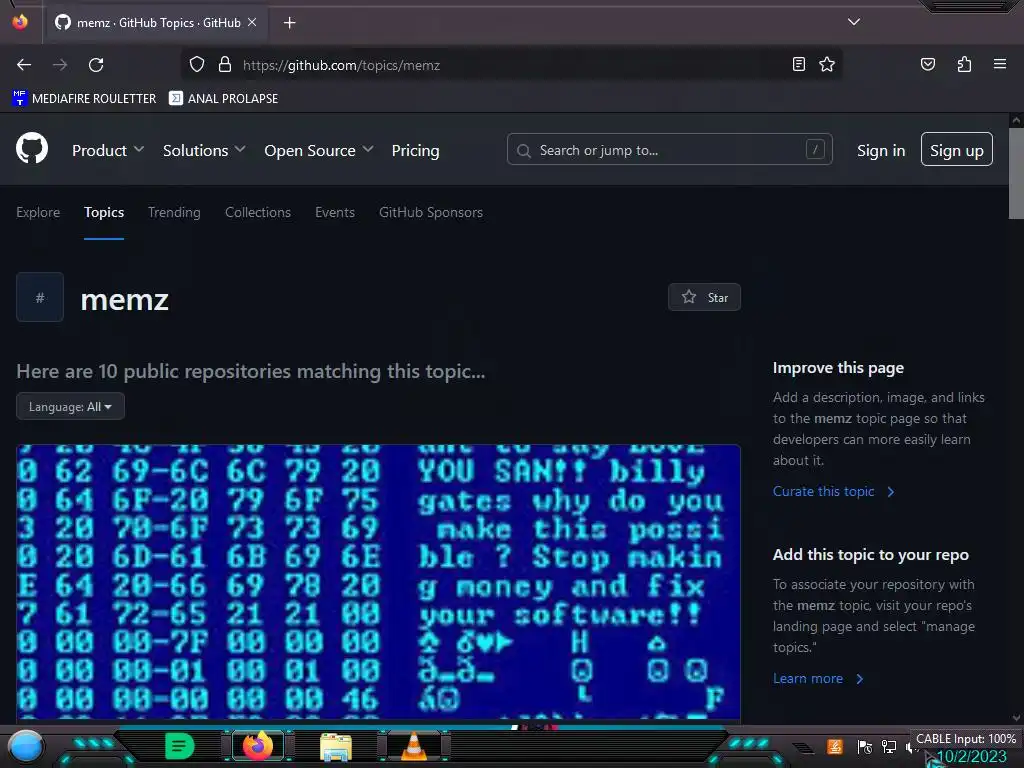Click the site security padlock icon
Screen dimensions: 1024x768
click(x=225, y=65)
